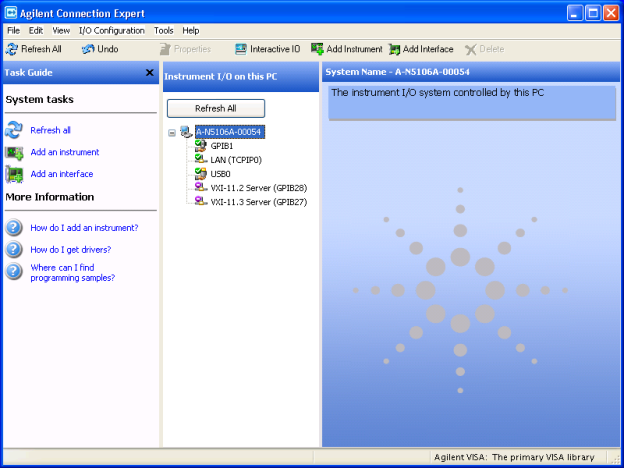
Task: Open How do I get drivers? link
Action: [71, 250]
